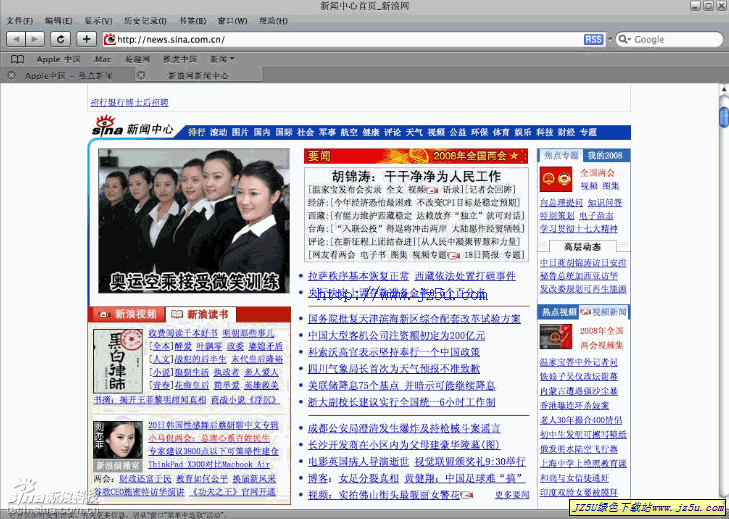Open the 历史记录(I) menu
729x519 pixels.
(145, 21)
